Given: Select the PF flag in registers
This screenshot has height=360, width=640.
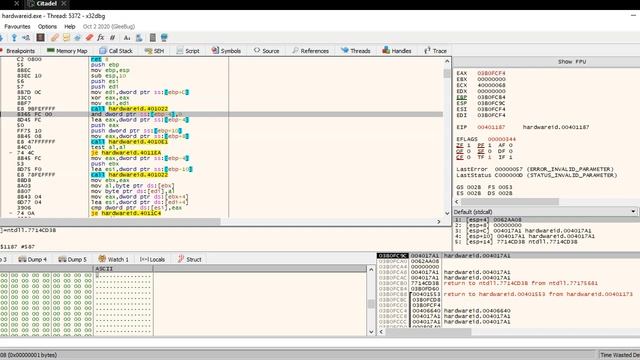Looking at the screenshot, I should 481,145.
